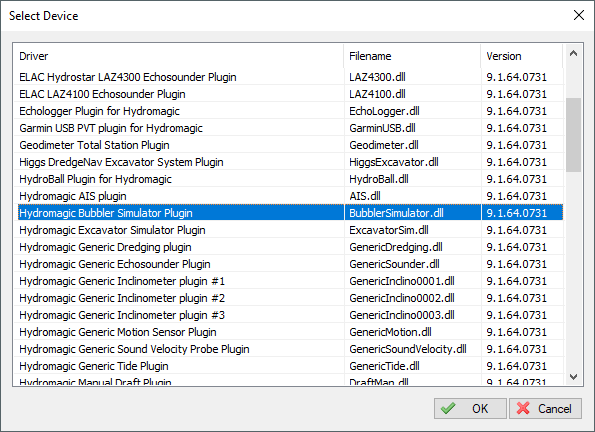
Task: Click the LAZ4100.dll filename cell
Action: [412, 94]
